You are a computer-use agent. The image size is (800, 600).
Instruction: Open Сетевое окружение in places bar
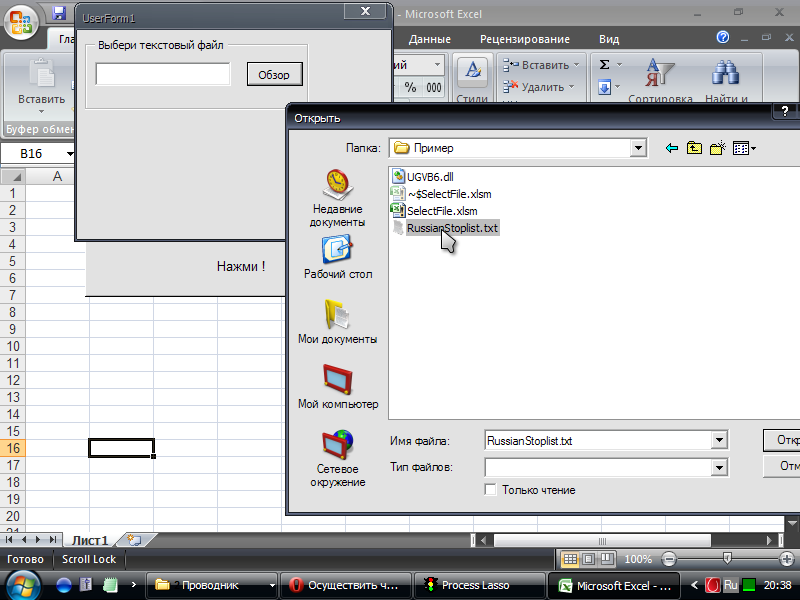tap(338, 459)
